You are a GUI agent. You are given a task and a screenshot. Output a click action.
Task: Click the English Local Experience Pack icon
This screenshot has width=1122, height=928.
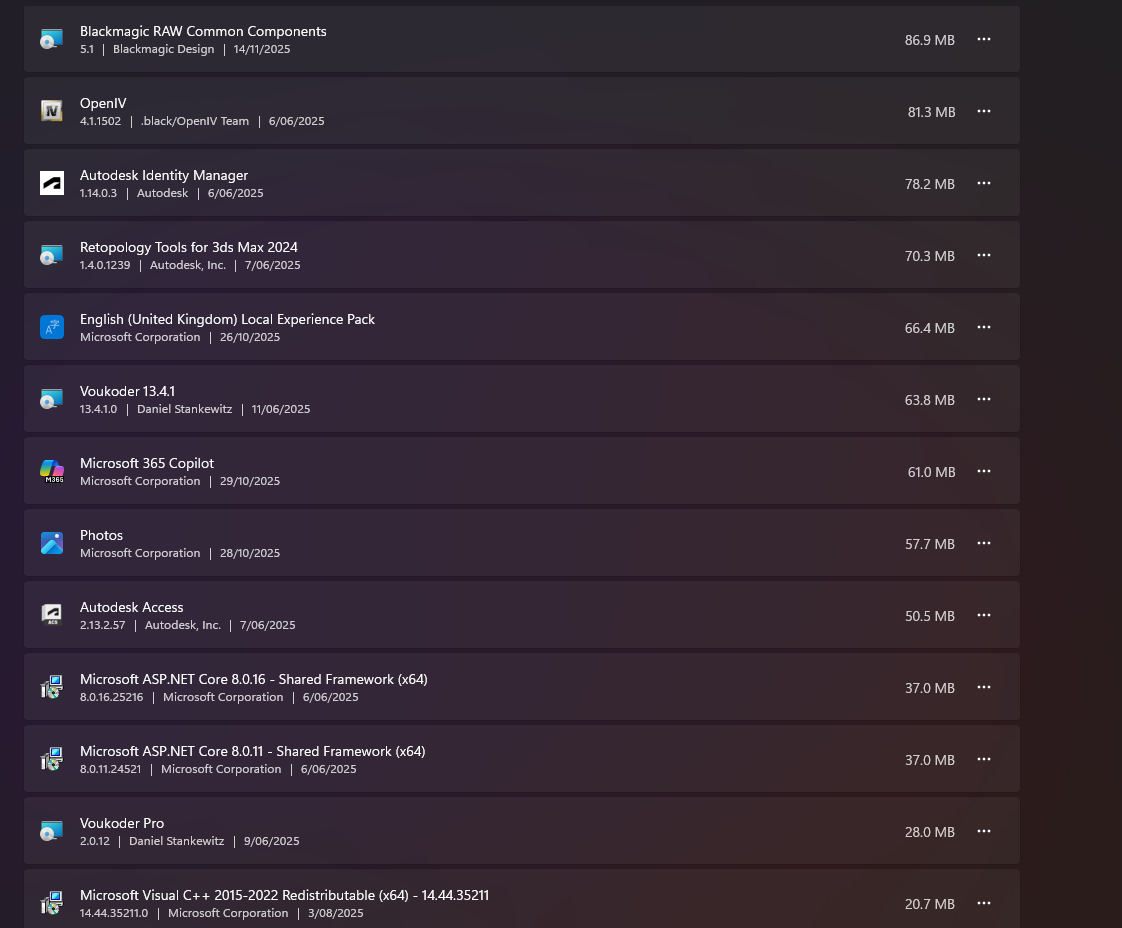pyautogui.click(x=52, y=327)
